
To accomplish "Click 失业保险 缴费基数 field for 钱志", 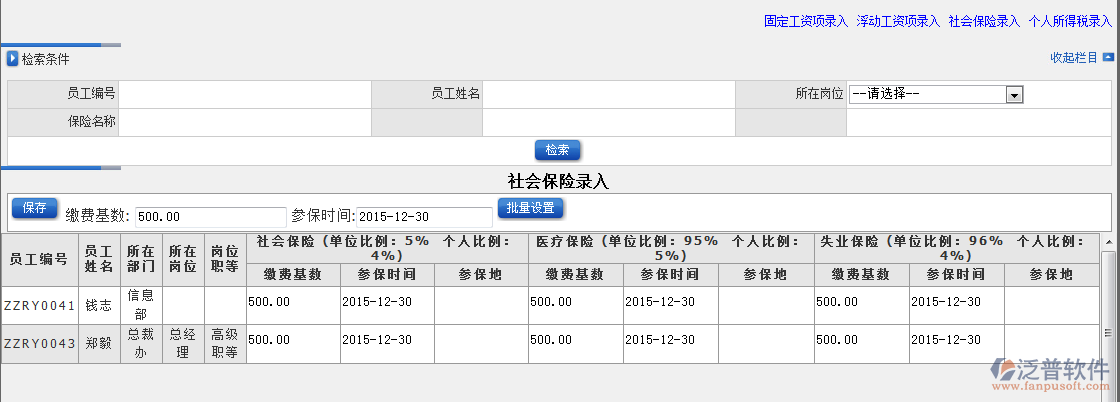I will click(861, 305).
